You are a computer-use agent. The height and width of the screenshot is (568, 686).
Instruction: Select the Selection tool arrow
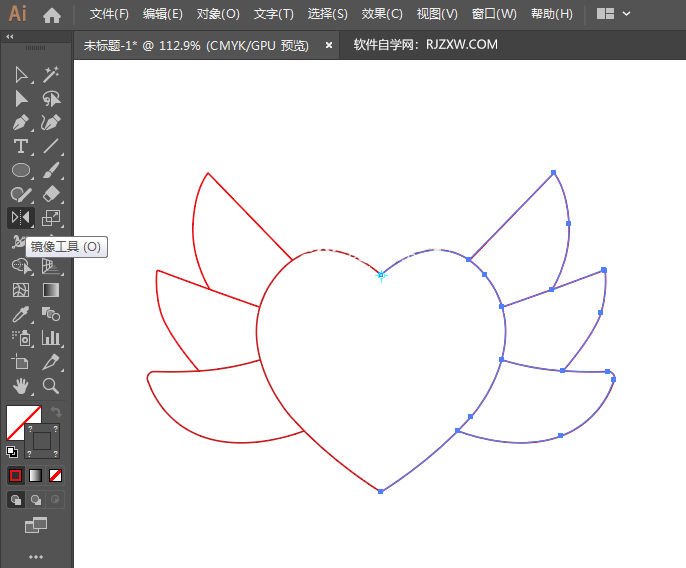point(21,75)
